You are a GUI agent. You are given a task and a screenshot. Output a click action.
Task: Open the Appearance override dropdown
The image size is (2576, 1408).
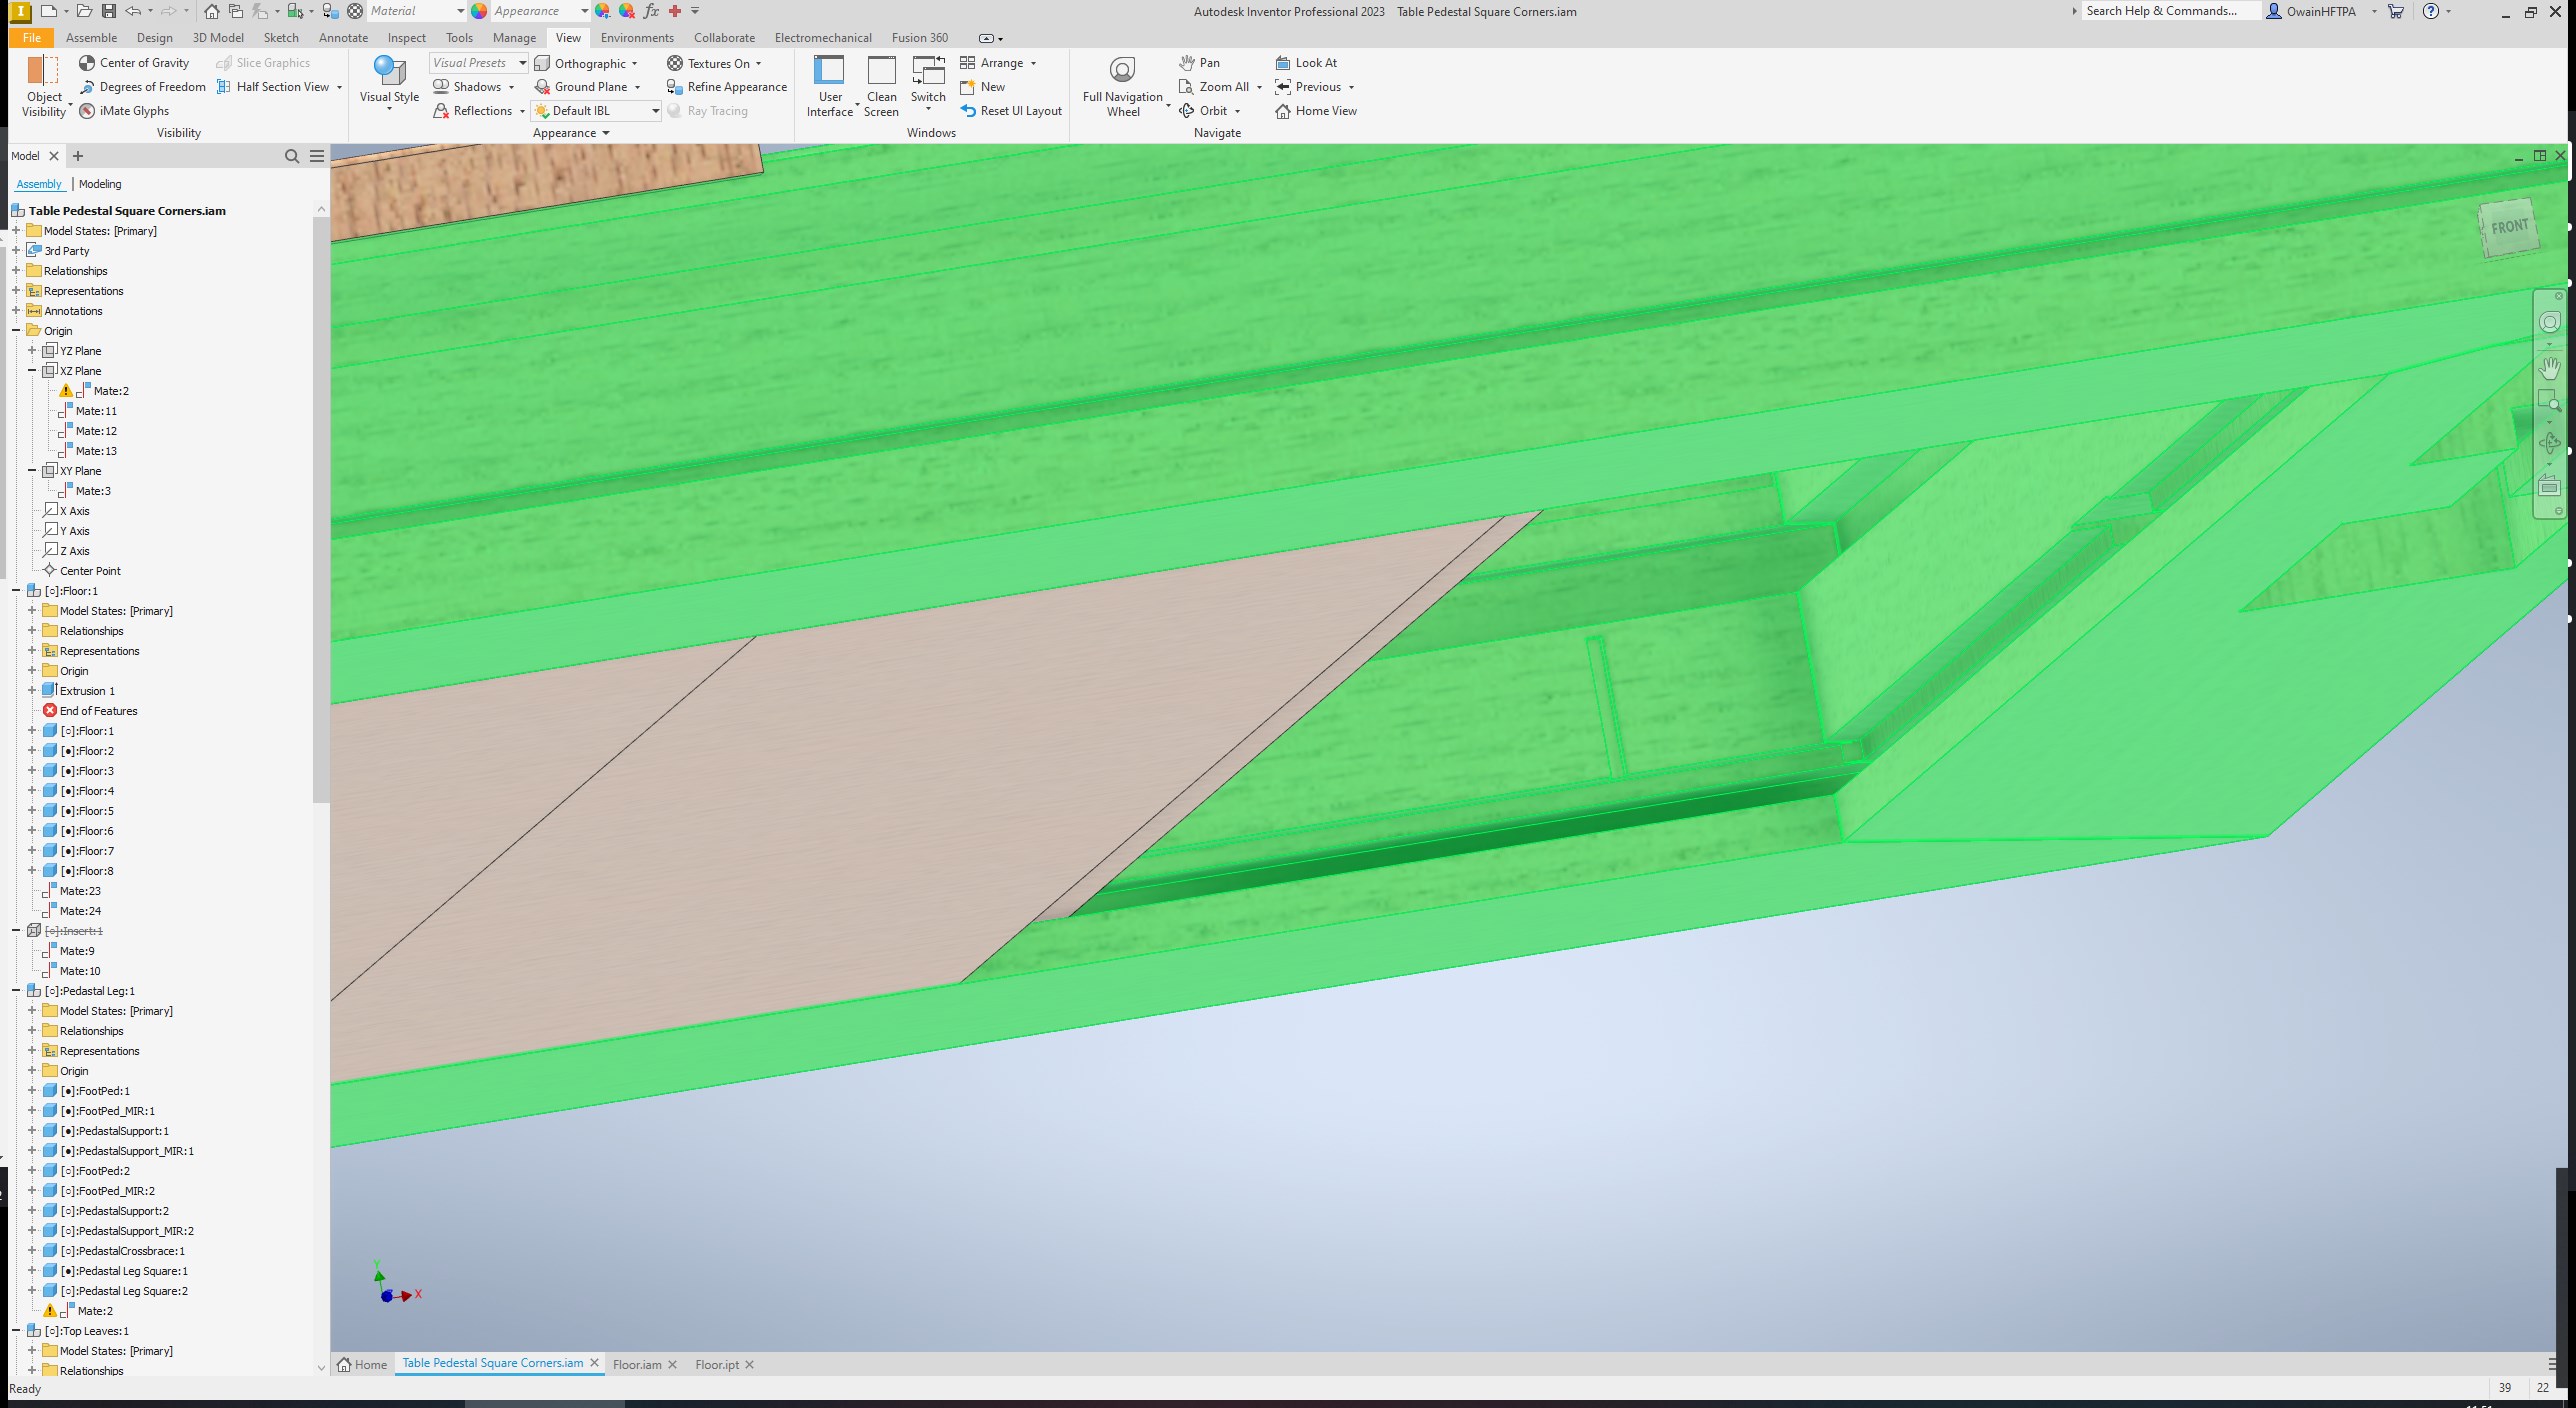(539, 11)
